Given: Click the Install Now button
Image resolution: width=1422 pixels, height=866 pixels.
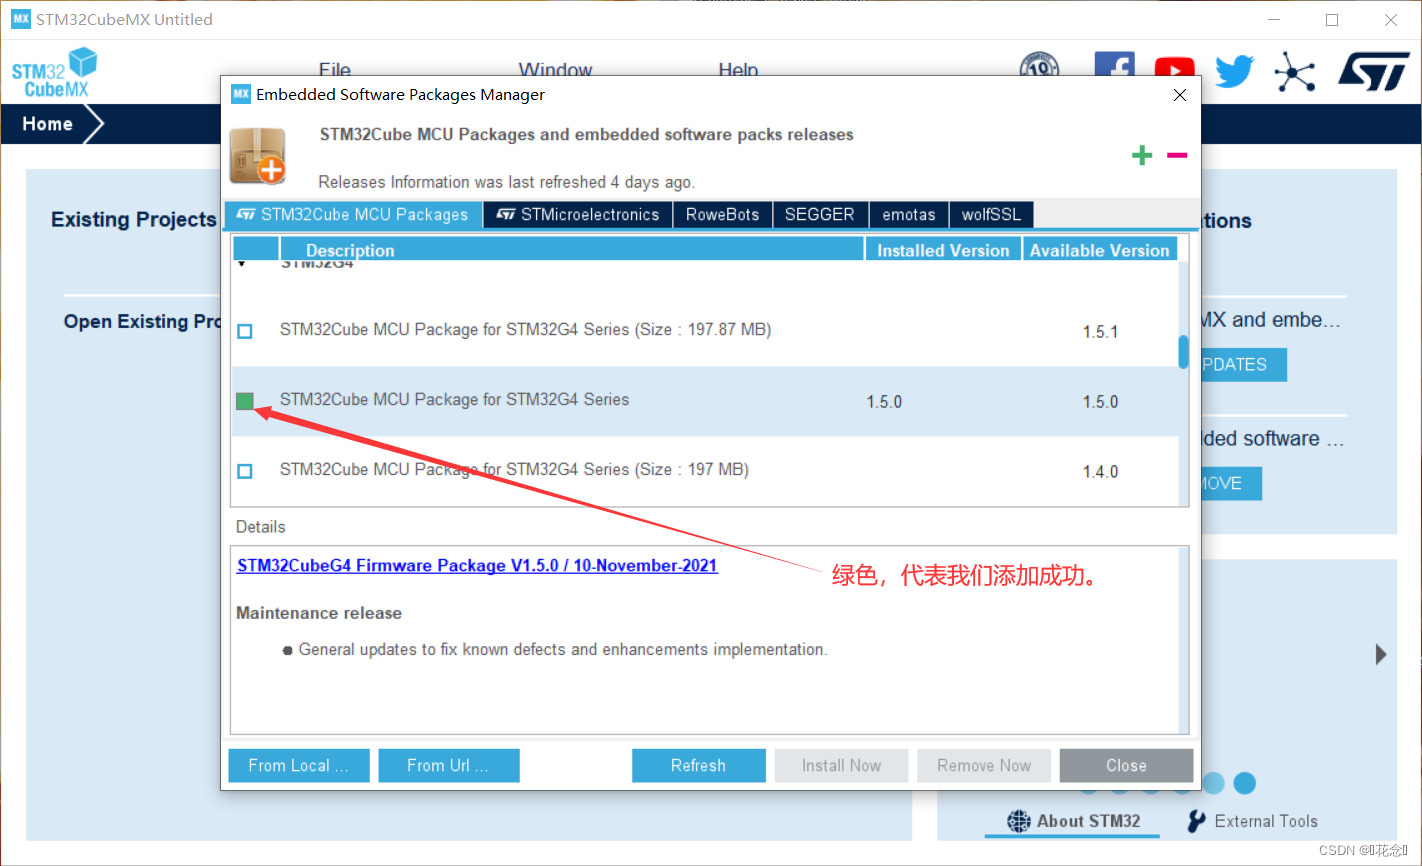Looking at the screenshot, I should click(x=841, y=766).
